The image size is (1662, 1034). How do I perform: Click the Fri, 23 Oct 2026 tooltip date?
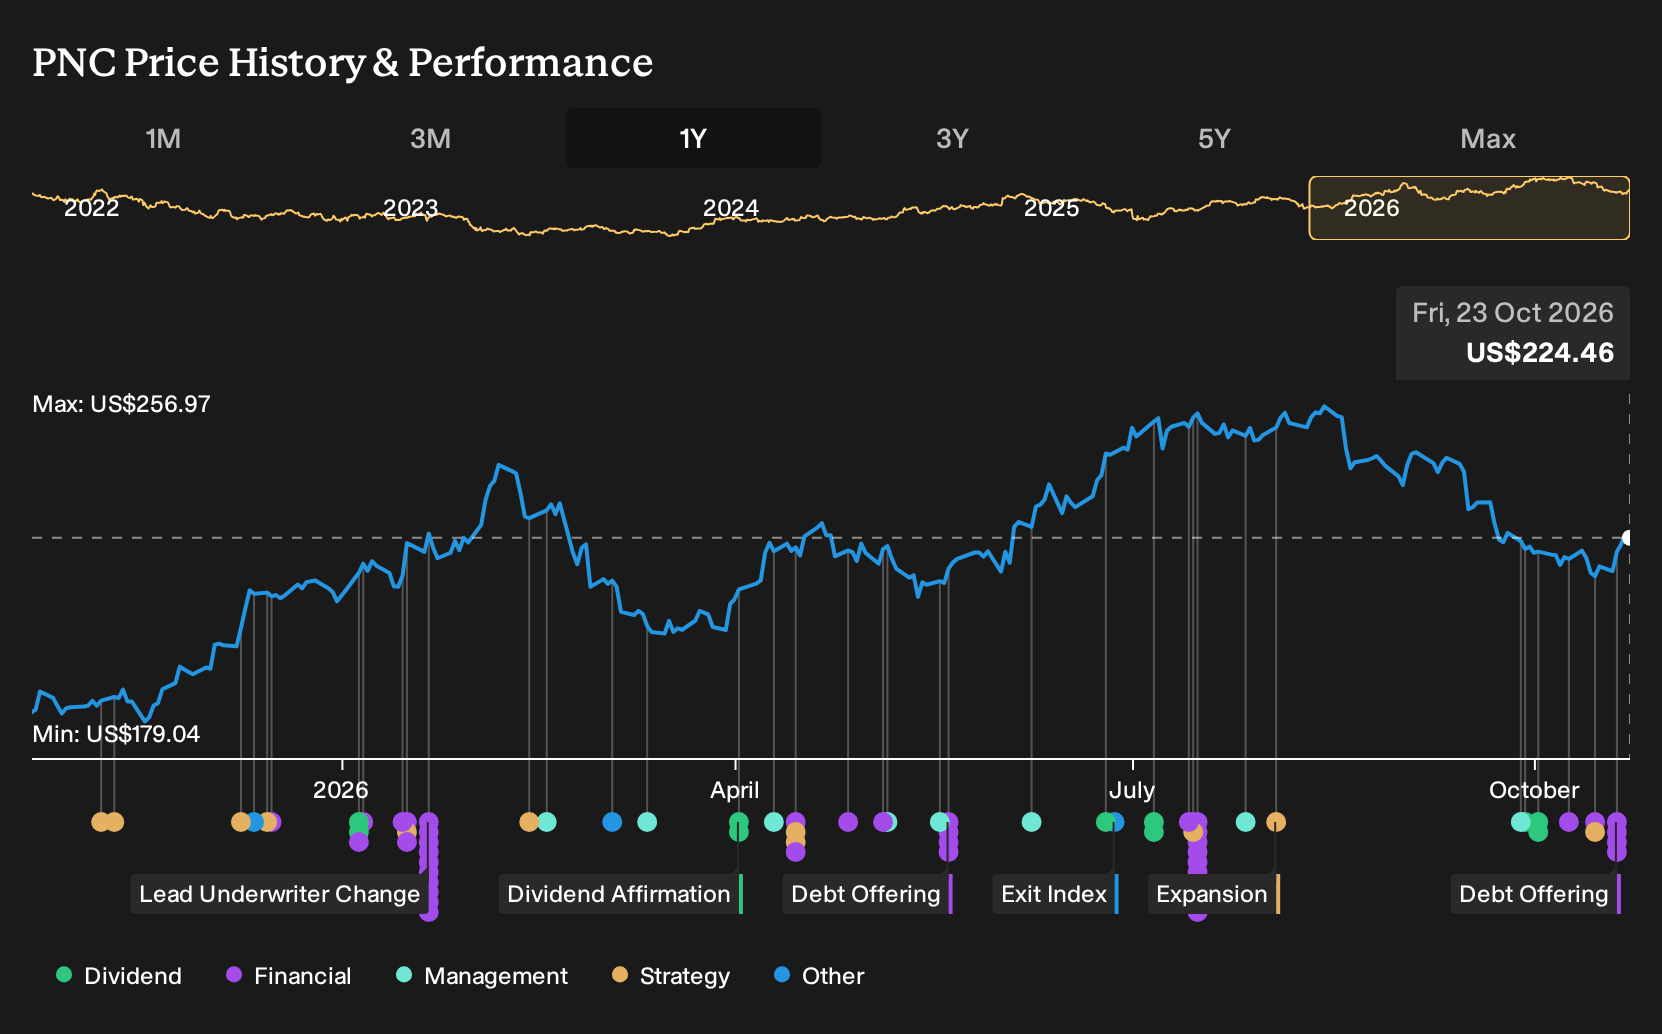[x=1513, y=312]
